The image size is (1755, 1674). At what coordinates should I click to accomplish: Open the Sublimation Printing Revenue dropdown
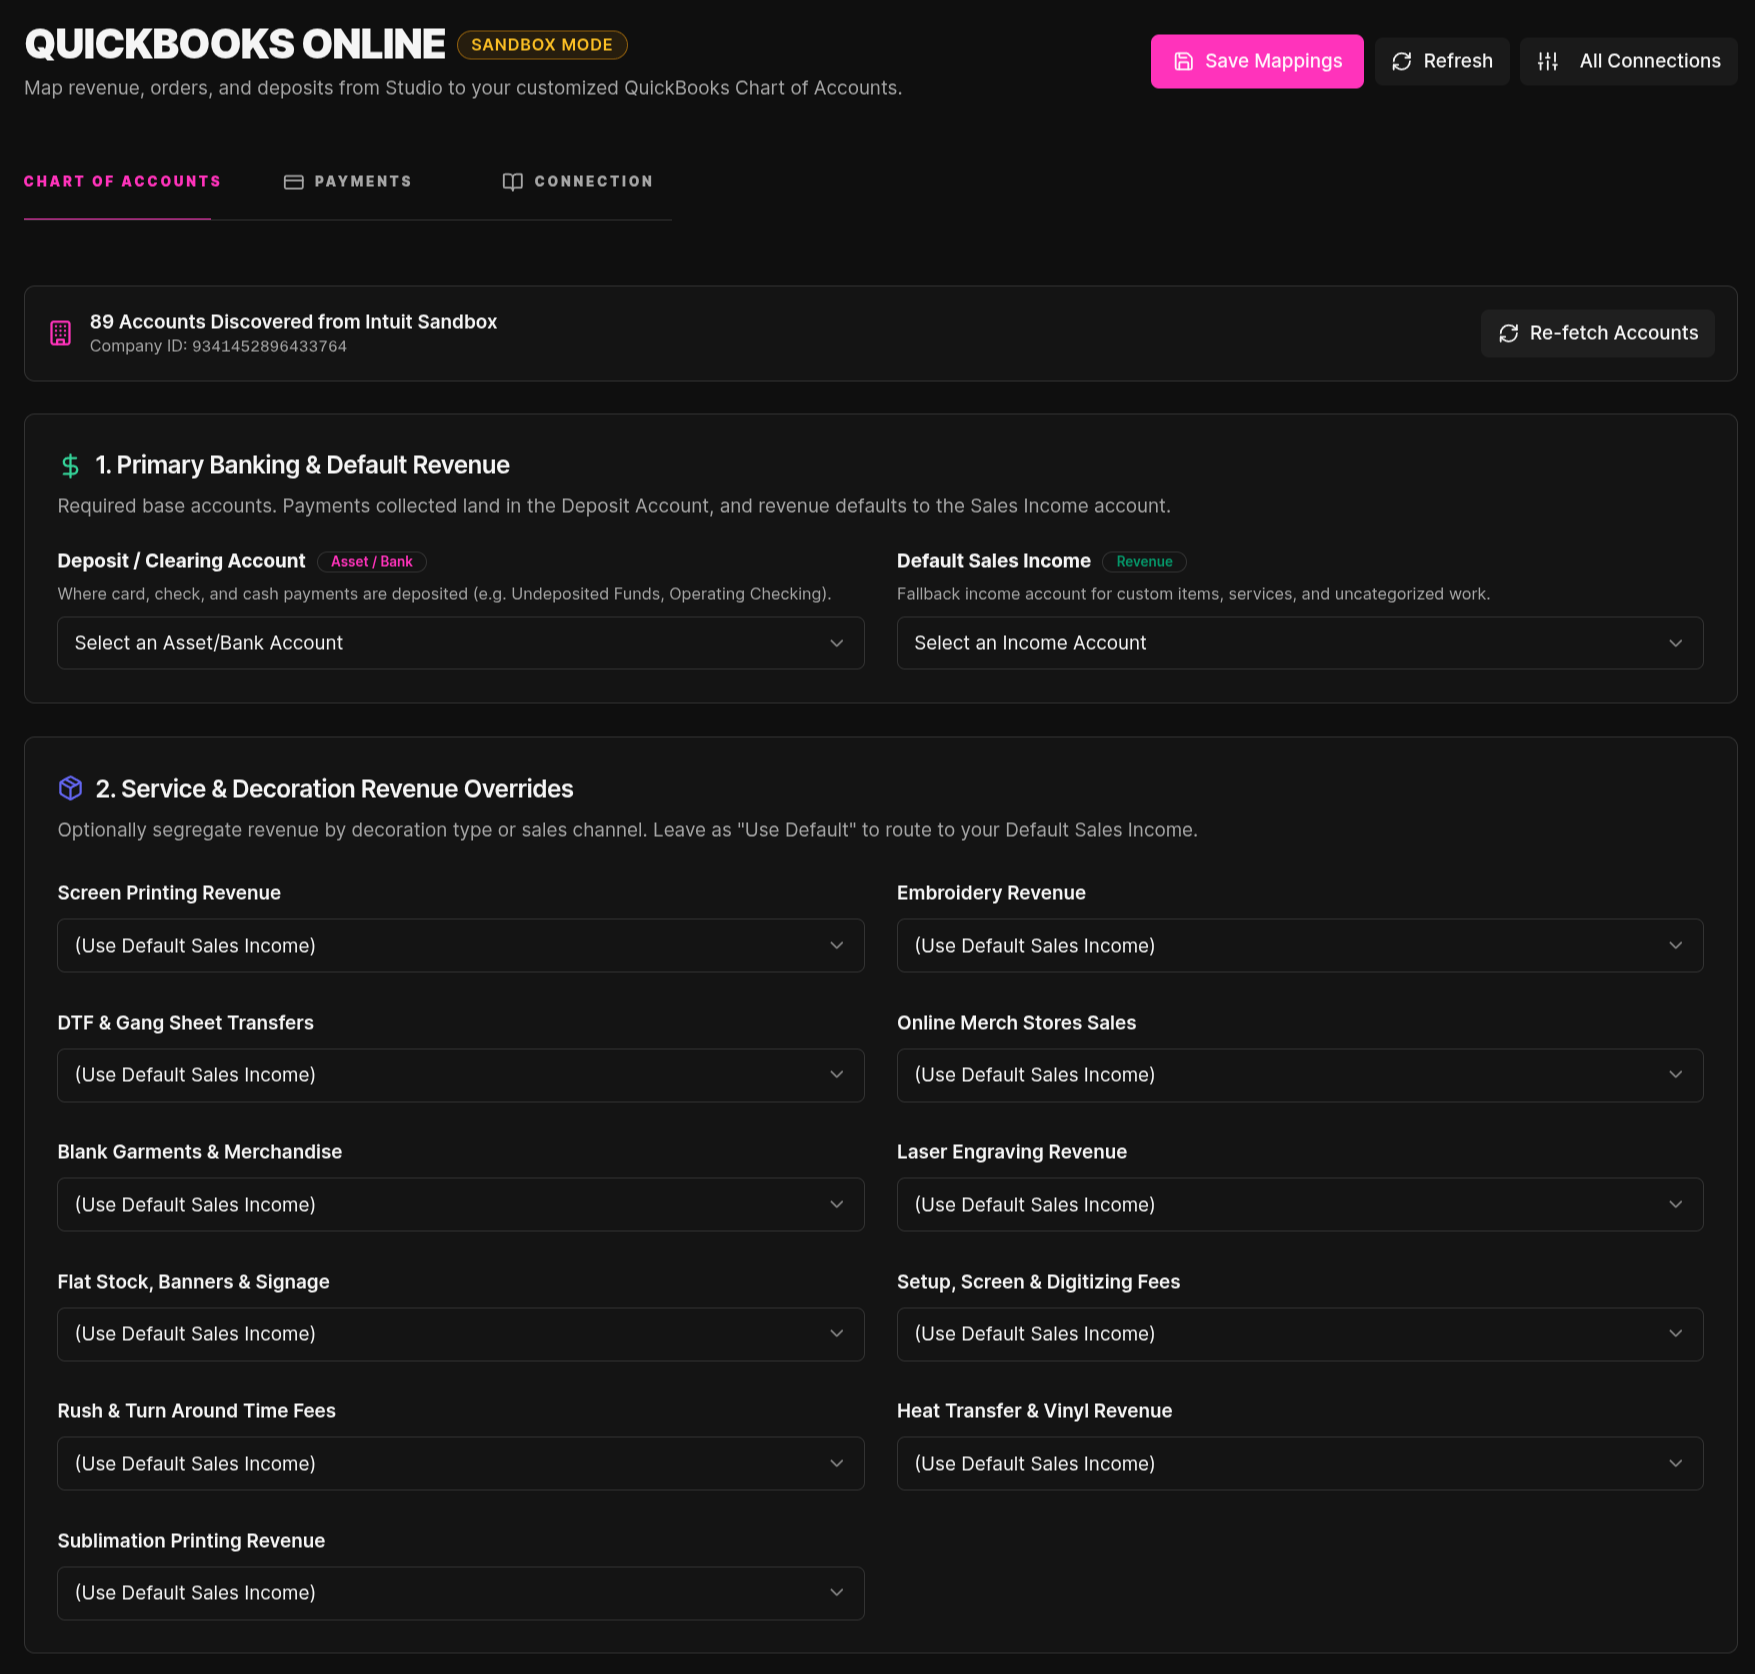pyautogui.click(x=460, y=1593)
